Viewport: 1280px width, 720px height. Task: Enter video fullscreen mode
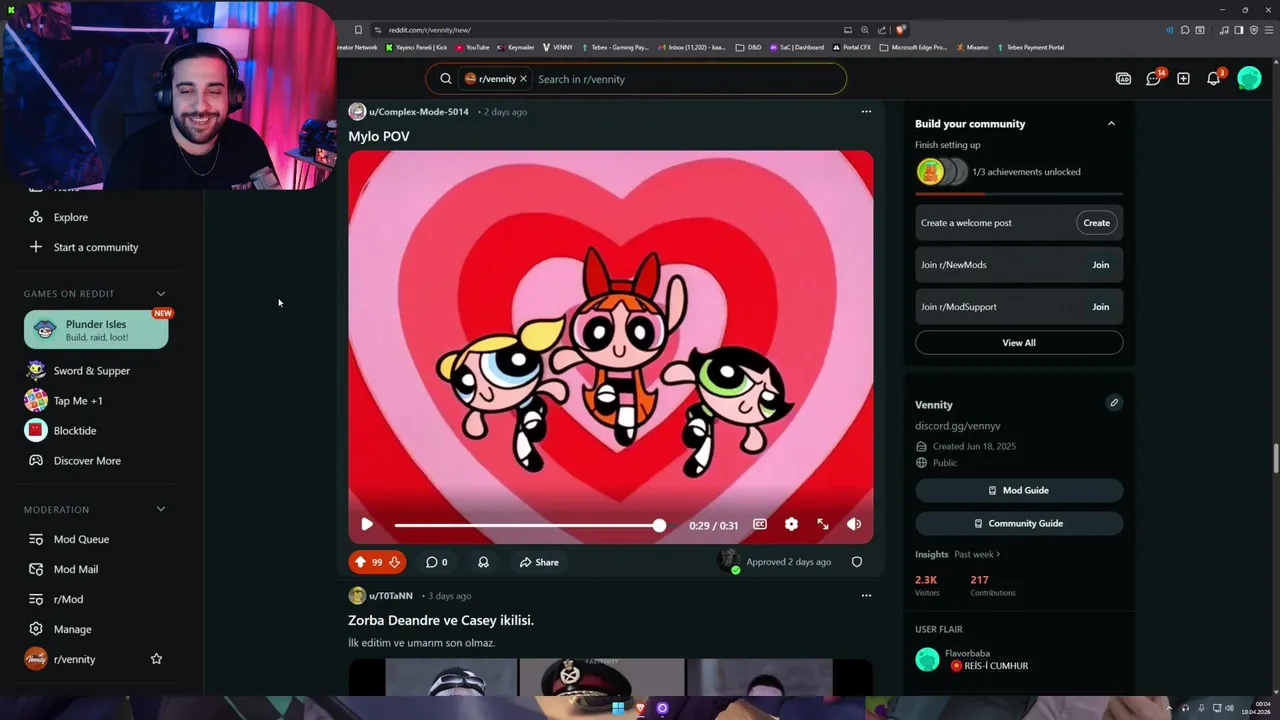(x=822, y=524)
